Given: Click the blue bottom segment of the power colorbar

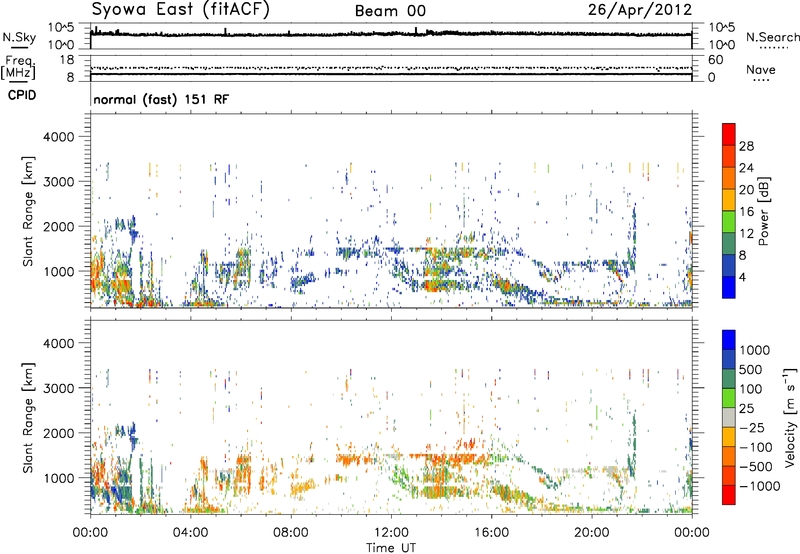Looking at the screenshot, I should pos(729,288).
